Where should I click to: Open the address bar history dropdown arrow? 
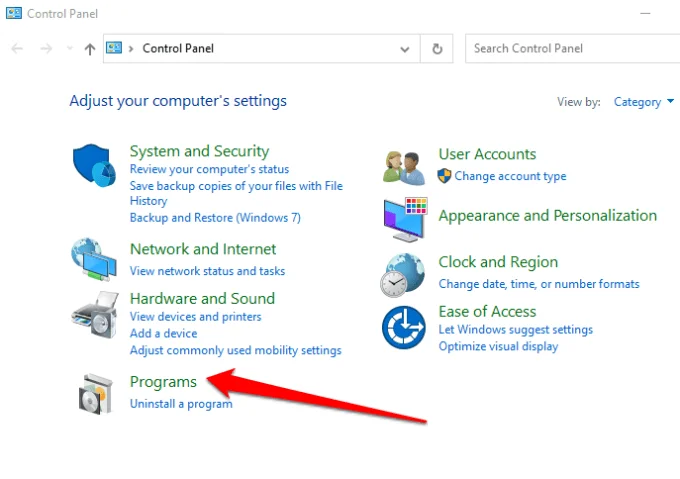[405, 48]
